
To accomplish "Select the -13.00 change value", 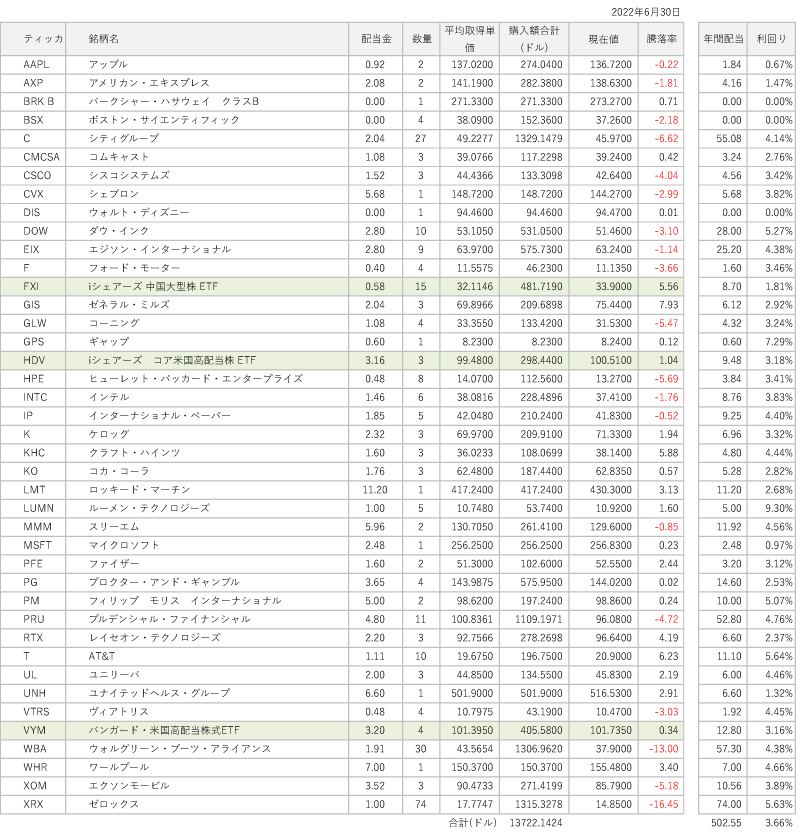I will pyautogui.click(x=664, y=749).
